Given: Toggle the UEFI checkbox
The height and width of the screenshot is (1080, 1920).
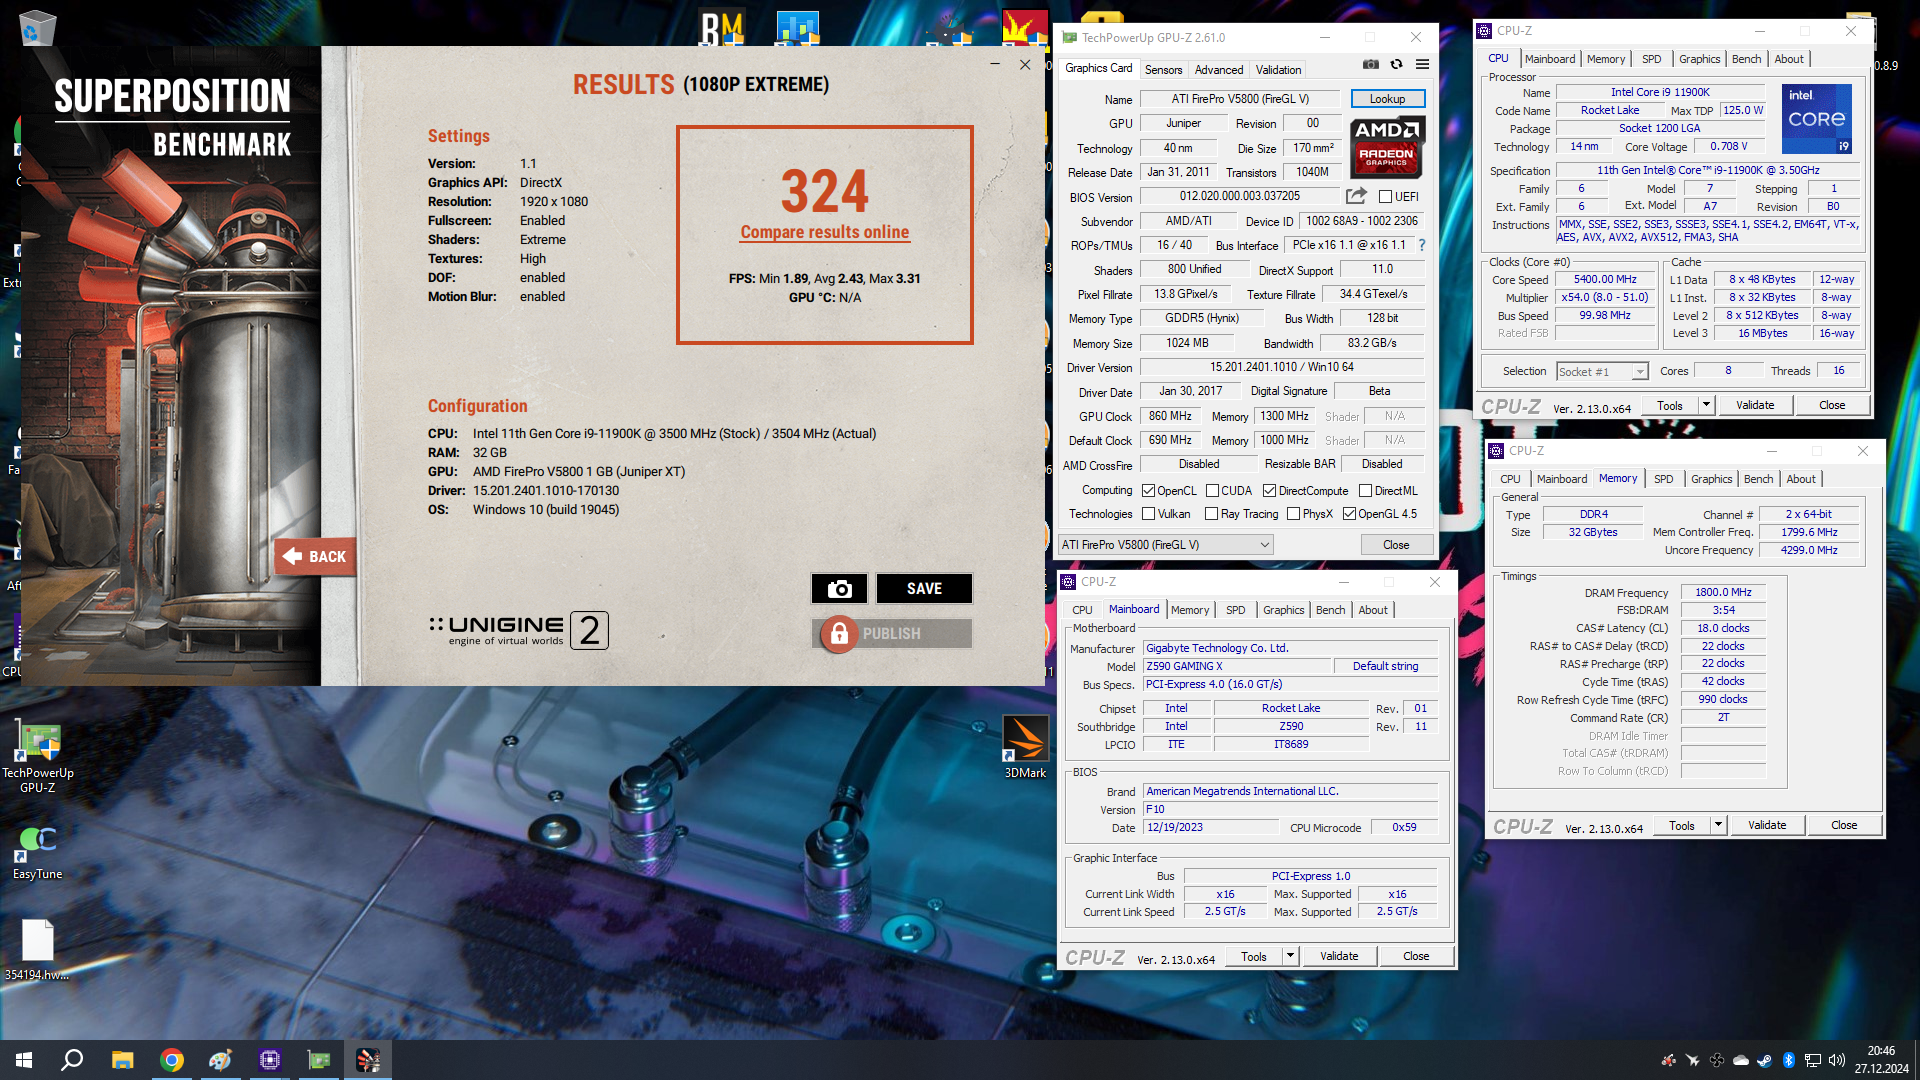Looking at the screenshot, I should 1385,197.
